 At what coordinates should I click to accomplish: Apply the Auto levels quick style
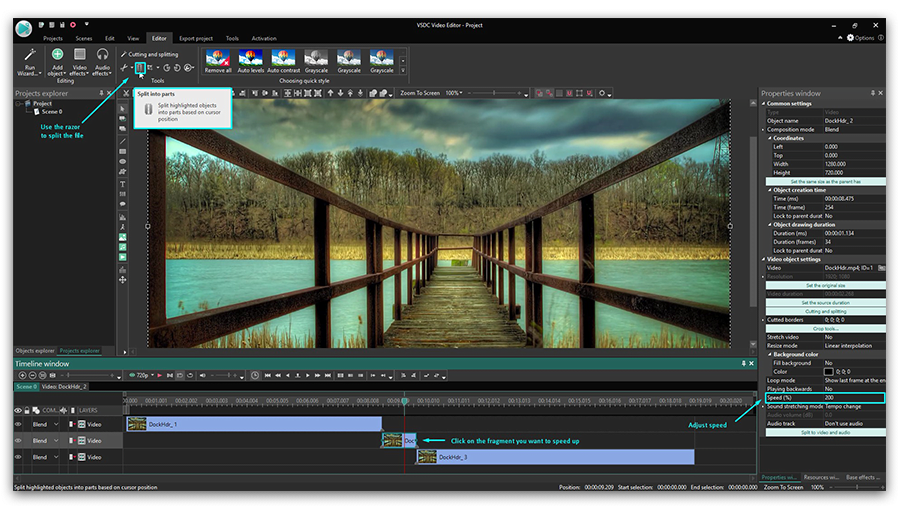click(251, 61)
